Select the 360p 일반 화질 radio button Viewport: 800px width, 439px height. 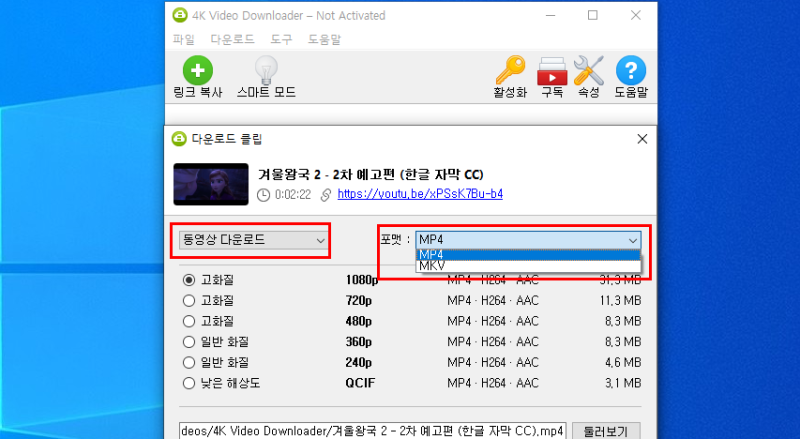[189, 342]
